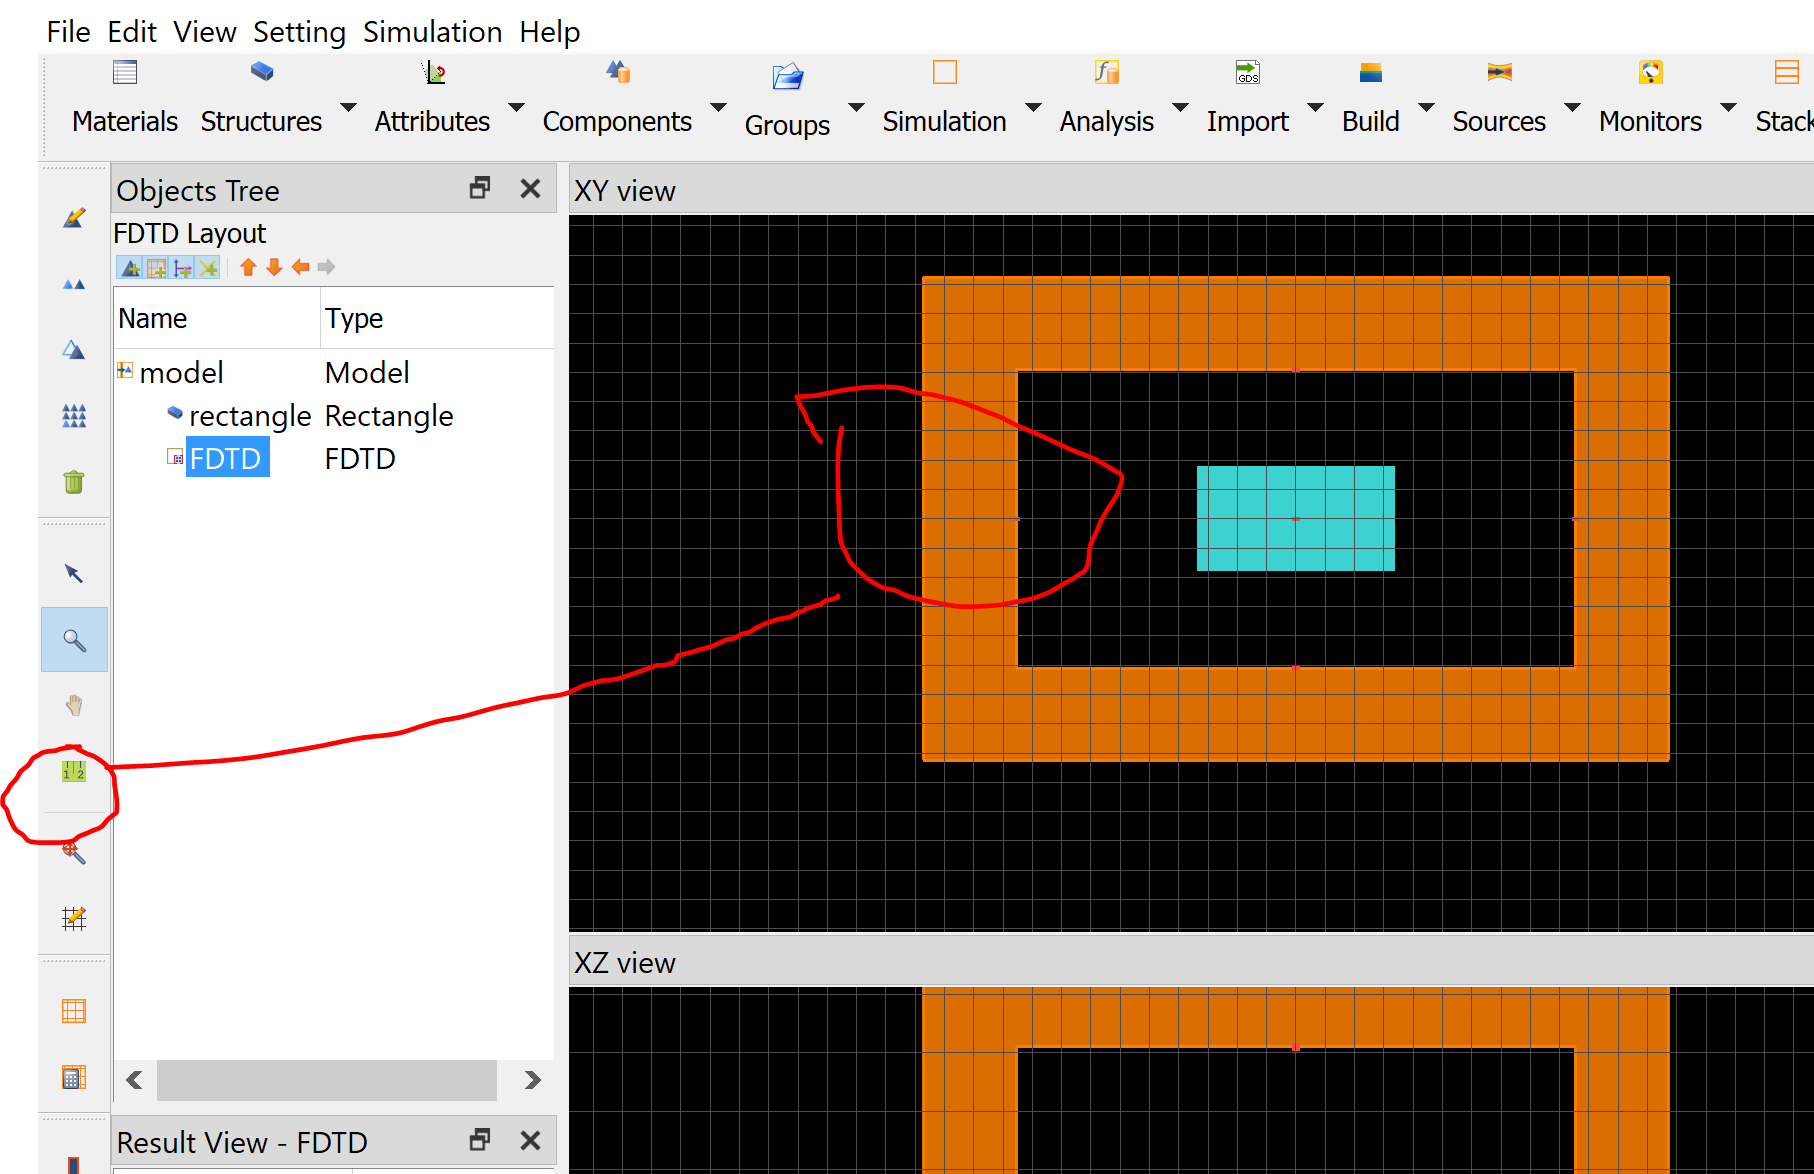Open the File menu
1814x1174 pixels.
[x=68, y=32]
